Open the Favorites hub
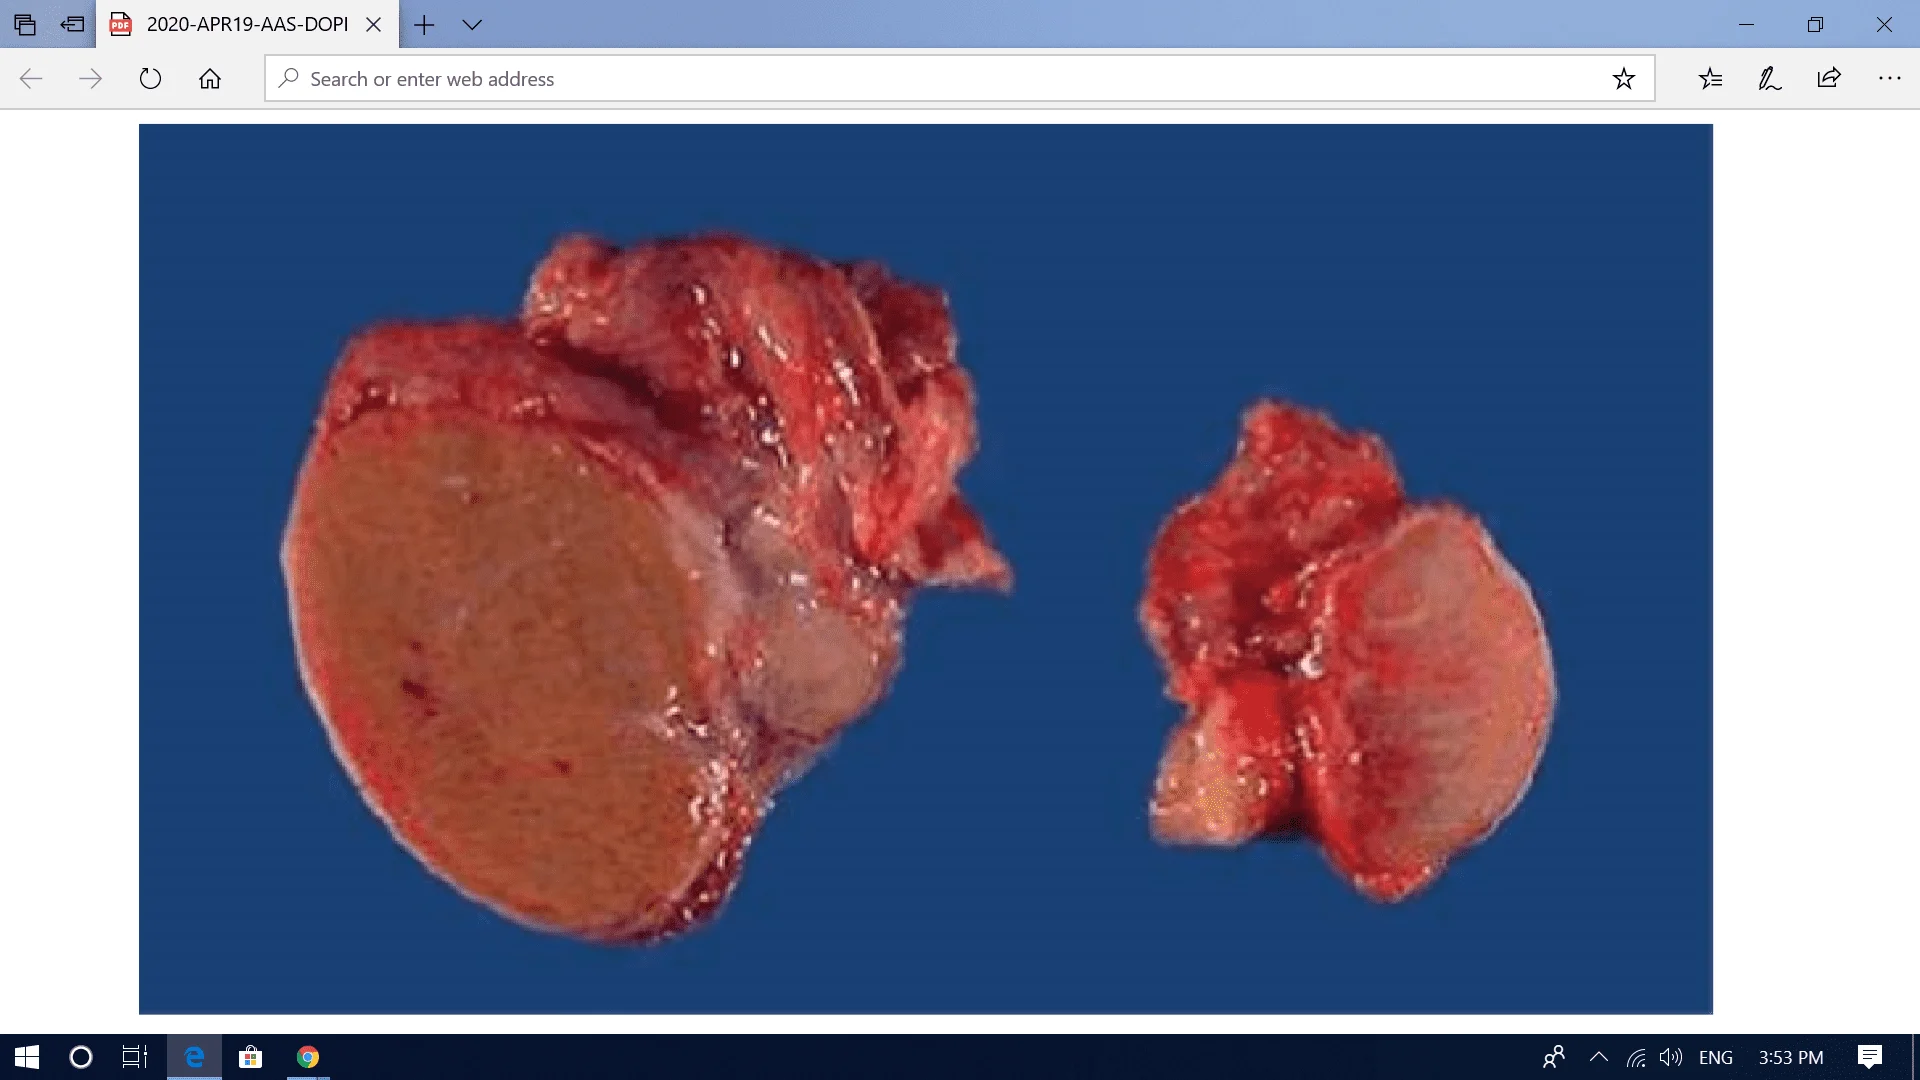This screenshot has width=1920, height=1080. click(x=1710, y=79)
